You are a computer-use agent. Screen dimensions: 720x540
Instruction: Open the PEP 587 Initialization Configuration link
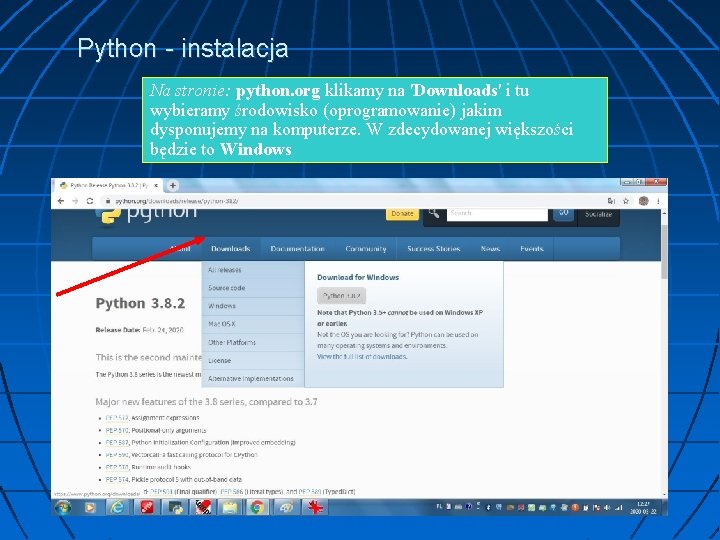point(117,443)
